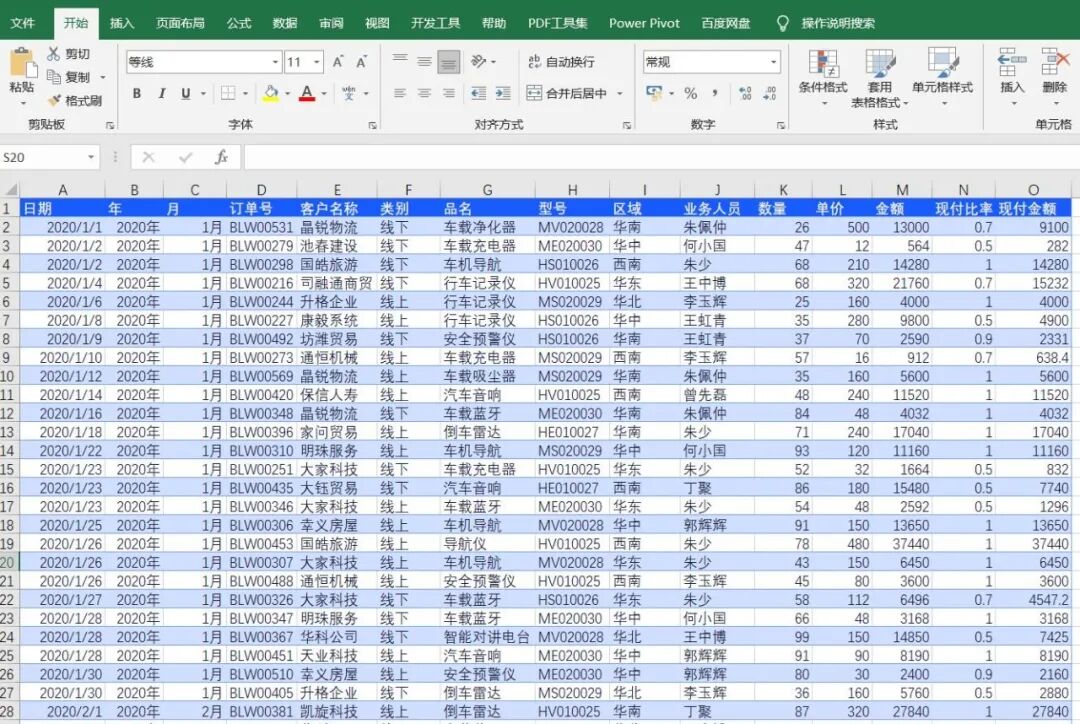Open Conditional Formatting (条件格式) menu

coord(823,77)
